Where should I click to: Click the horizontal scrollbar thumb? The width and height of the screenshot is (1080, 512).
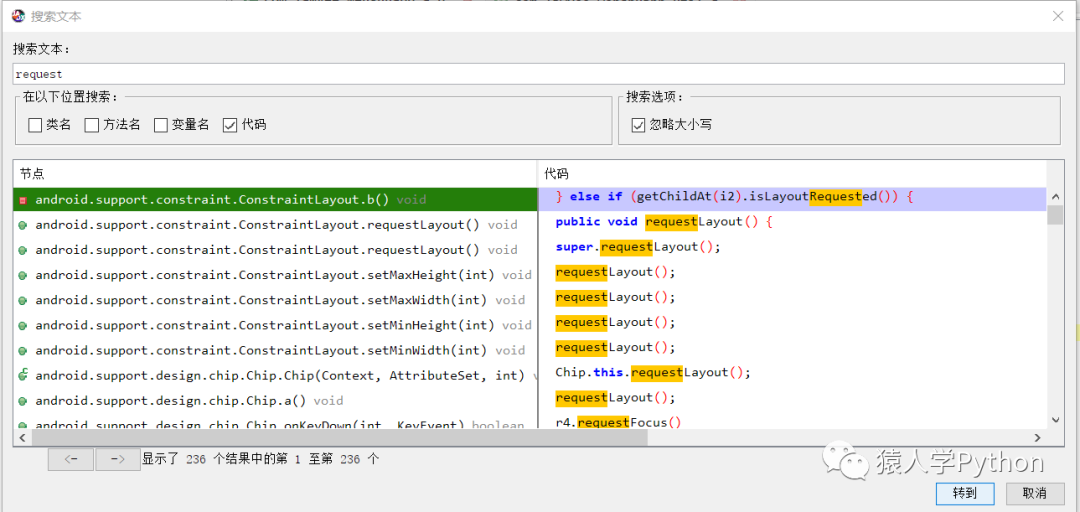coord(339,438)
